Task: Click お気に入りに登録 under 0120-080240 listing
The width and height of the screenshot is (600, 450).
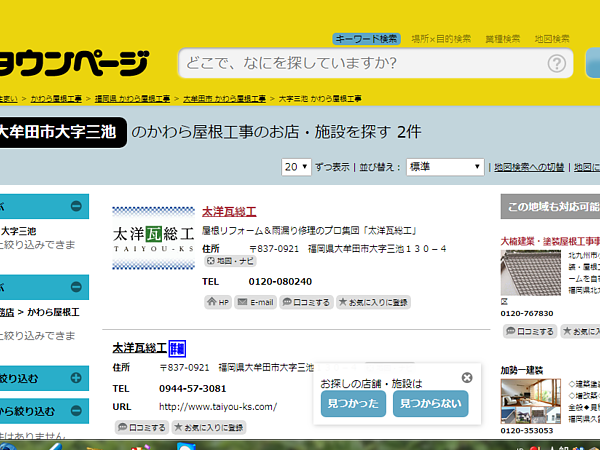Action: [373, 302]
